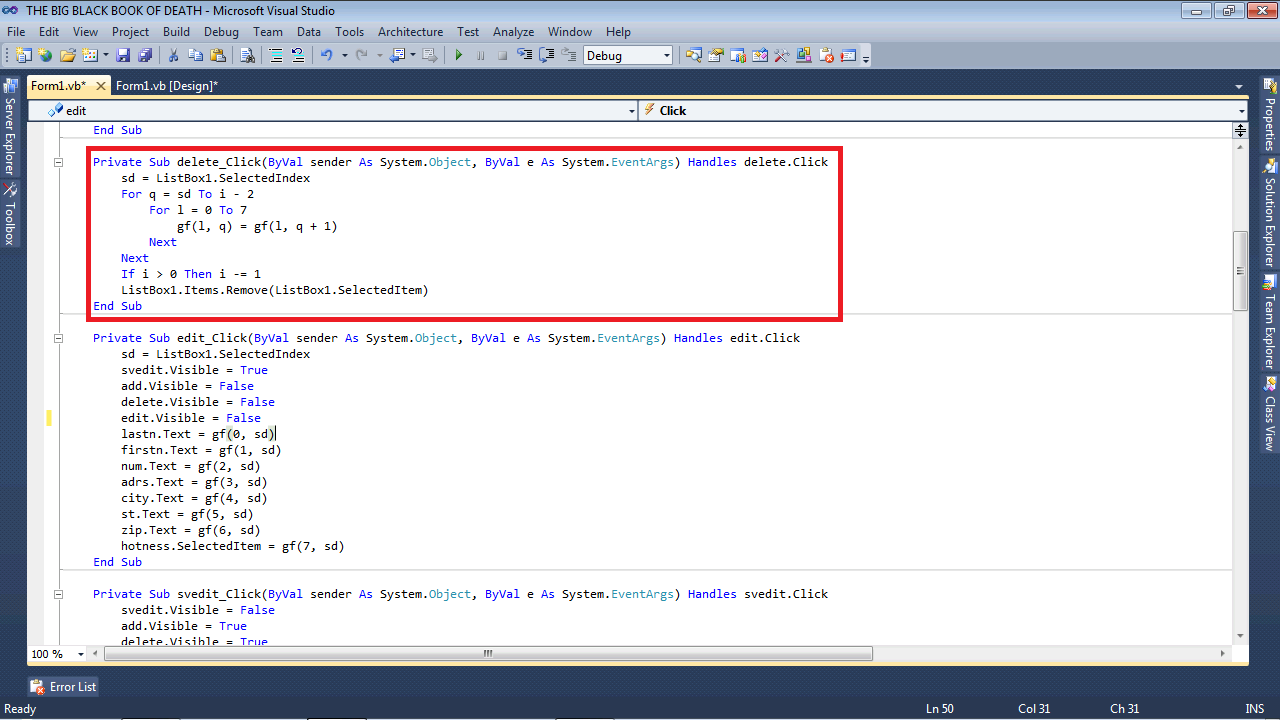
Task: Open the Error List tab
Action: pyautogui.click(x=64, y=687)
